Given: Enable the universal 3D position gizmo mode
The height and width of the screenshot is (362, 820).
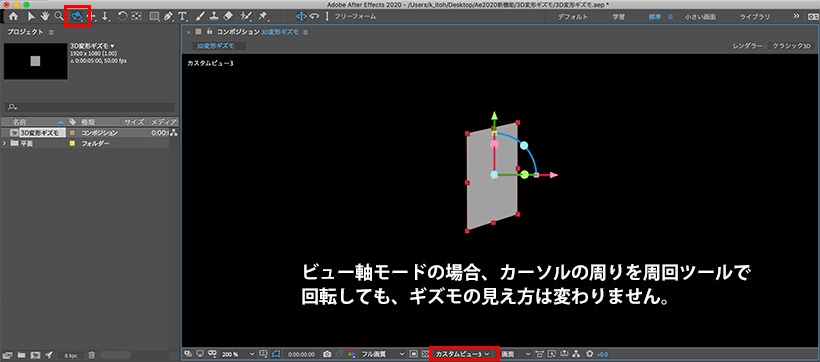Looking at the screenshot, I should click(301, 16).
